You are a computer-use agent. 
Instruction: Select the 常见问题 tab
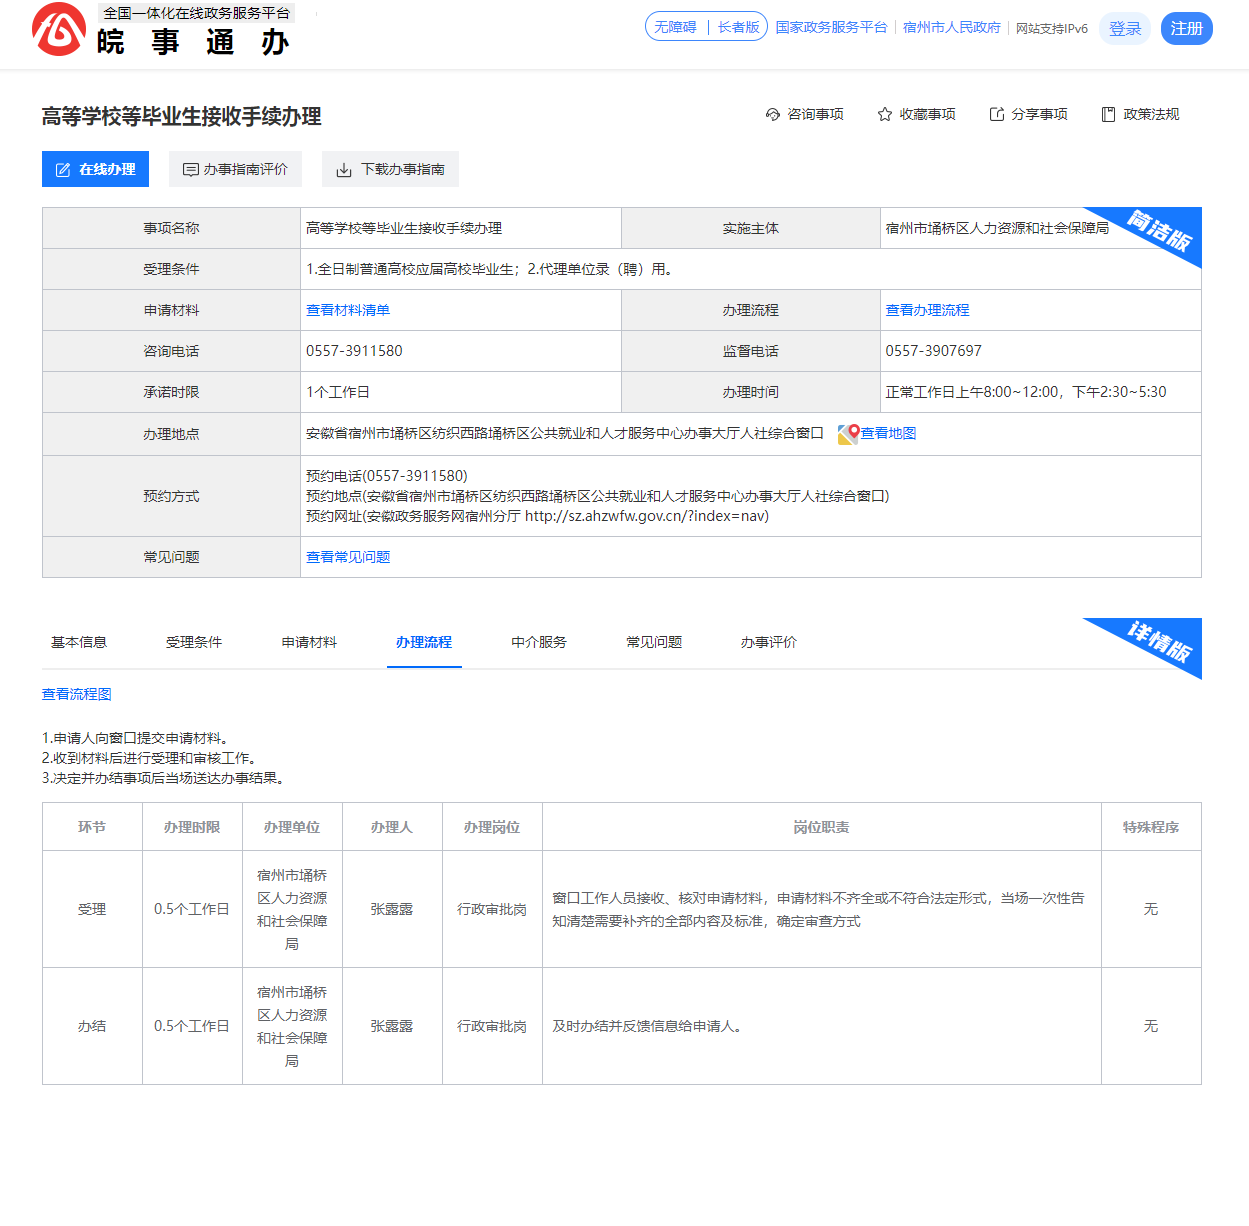[x=654, y=642]
